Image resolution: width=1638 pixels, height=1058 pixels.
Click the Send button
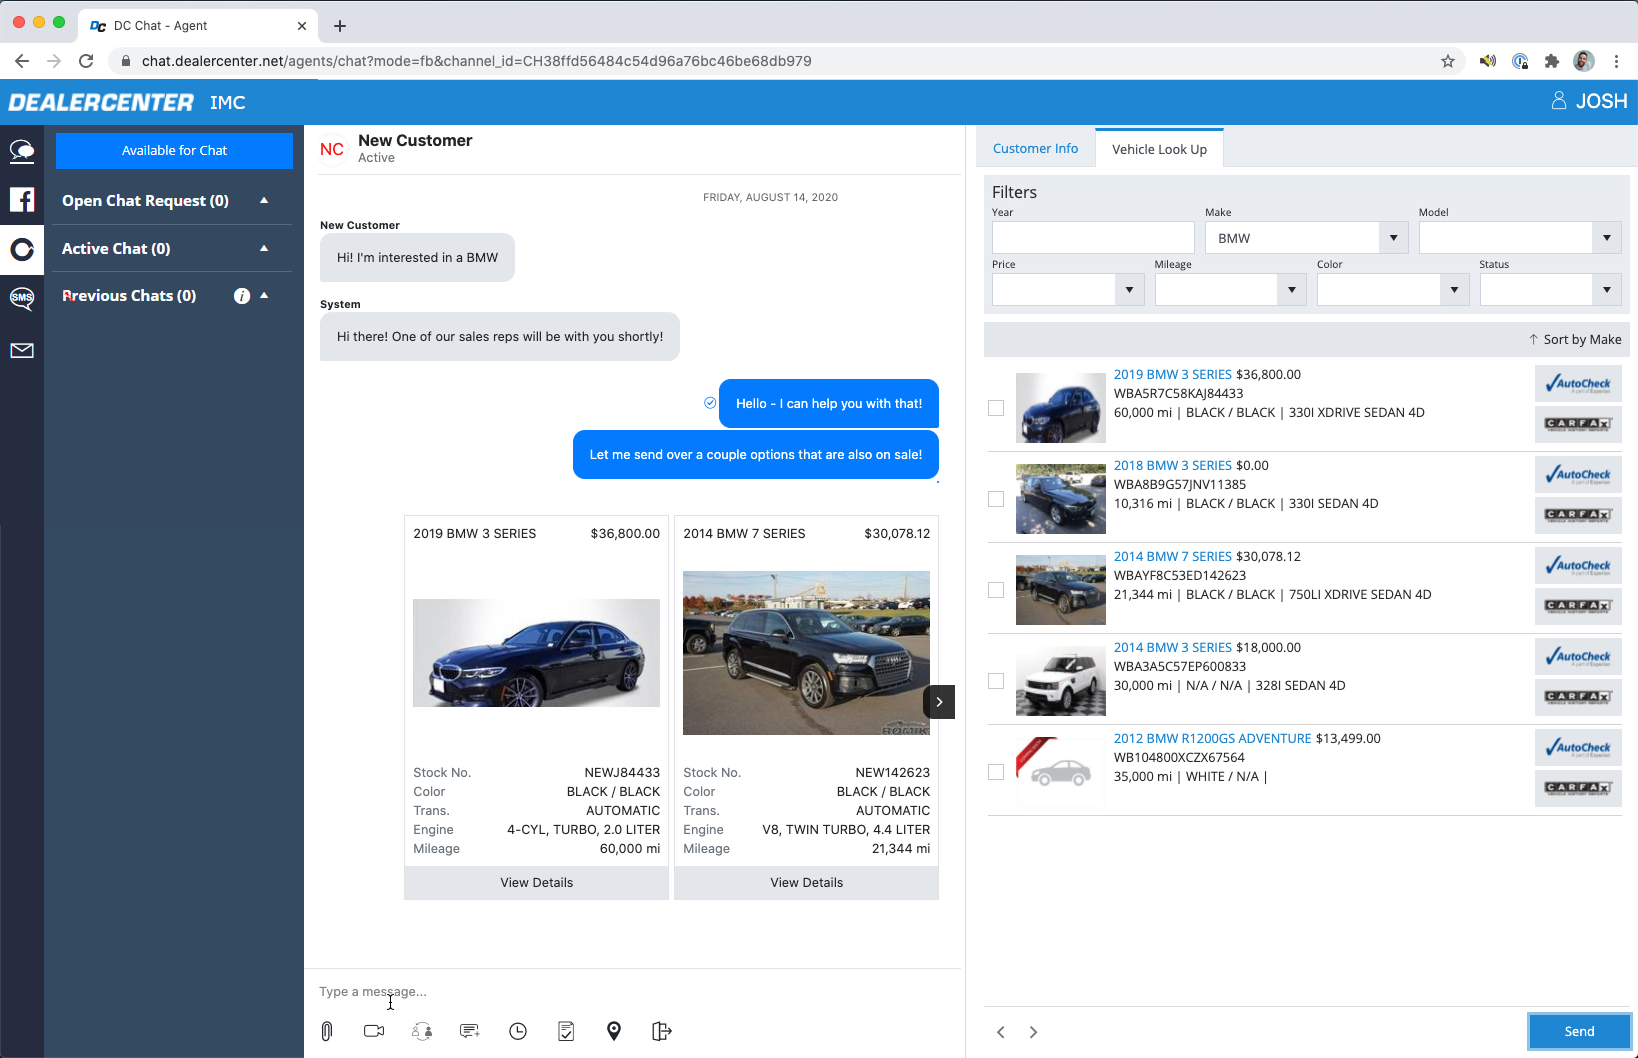pyautogui.click(x=1579, y=1031)
